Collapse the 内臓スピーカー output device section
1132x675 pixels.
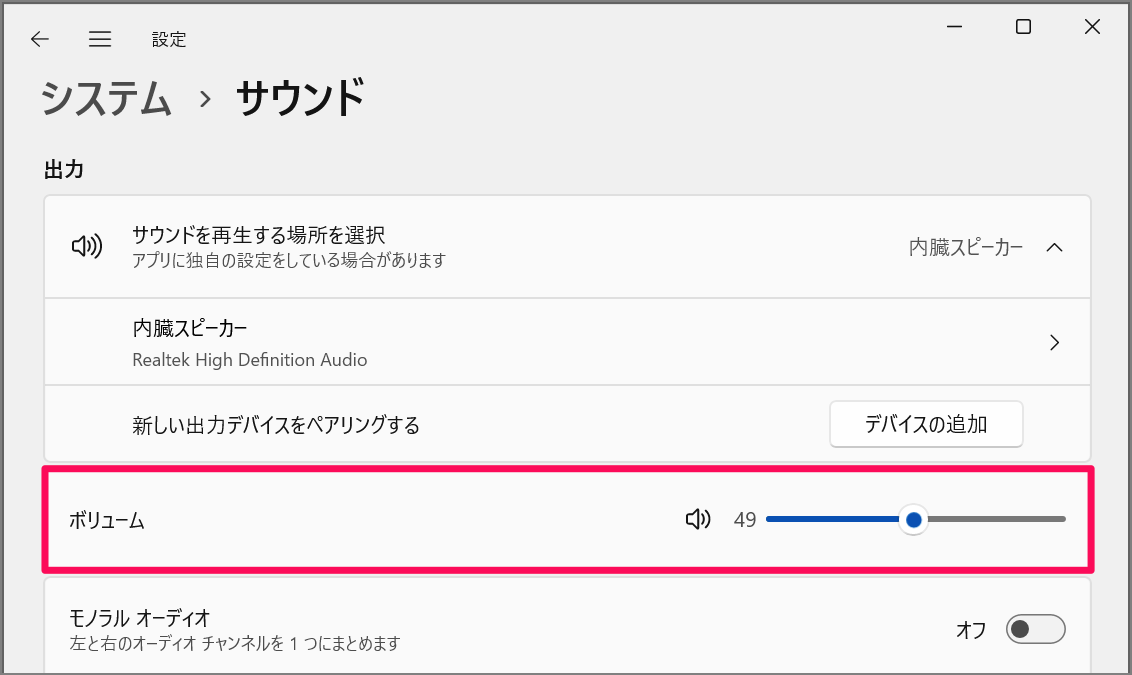click(x=1055, y=247)
